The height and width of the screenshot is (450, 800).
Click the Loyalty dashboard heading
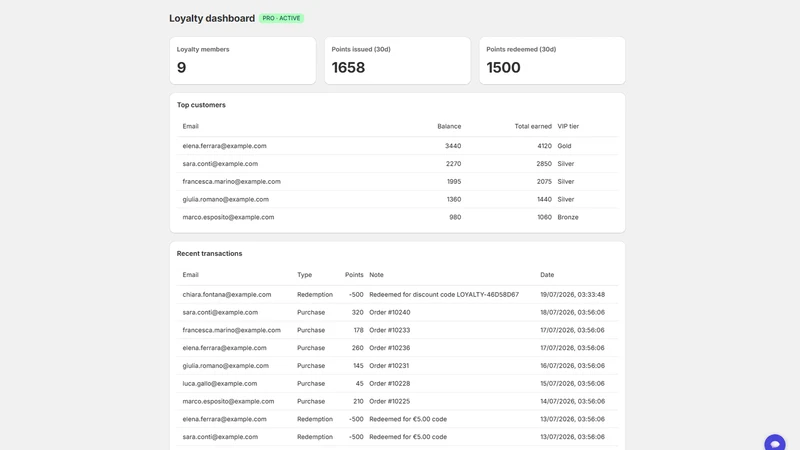tap(212, 18)
